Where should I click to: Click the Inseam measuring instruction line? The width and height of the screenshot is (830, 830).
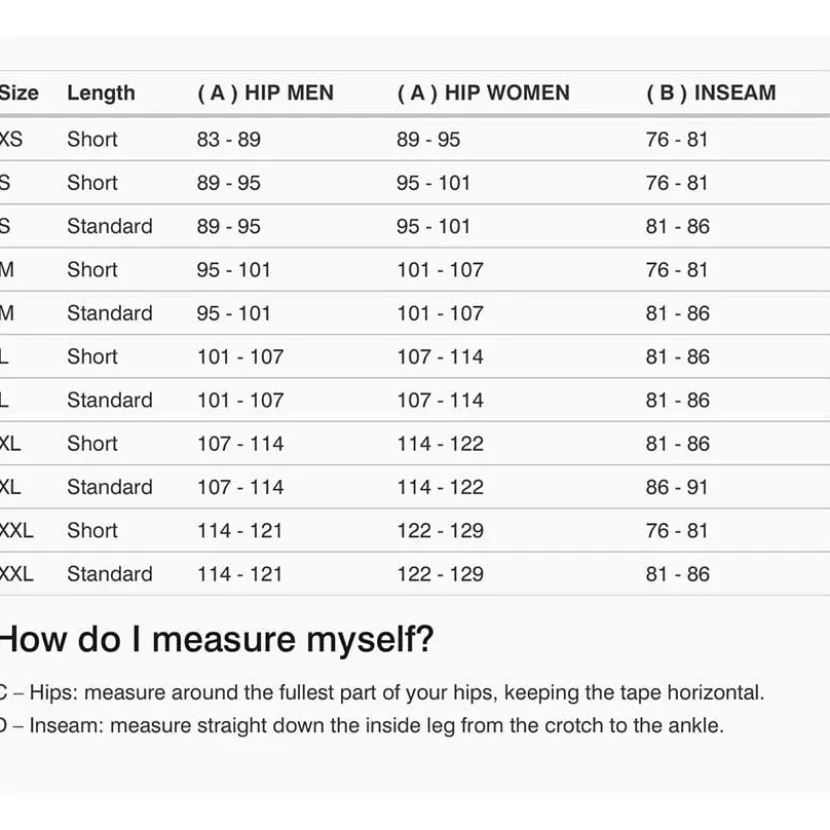coord(362,725)
